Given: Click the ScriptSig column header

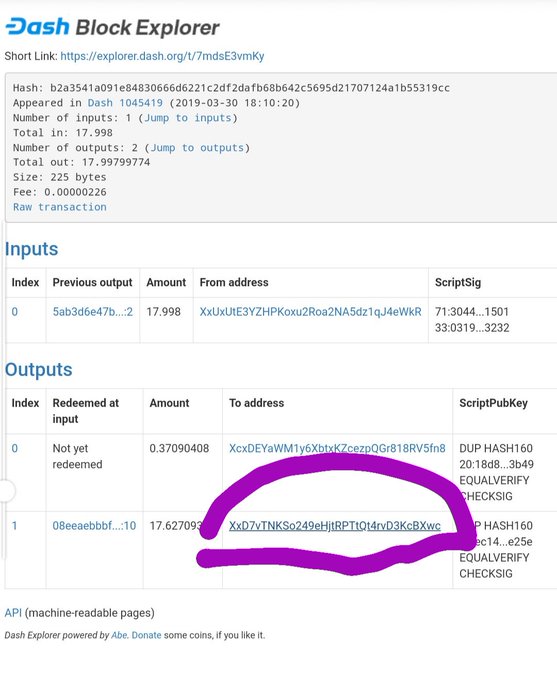Looking at the screenshot, I should pos(458,283).
